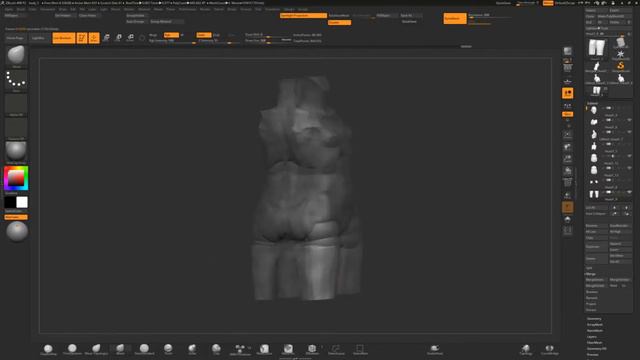Open the material sphere selector
The image size is (640, 360).
tap(16, 151)
